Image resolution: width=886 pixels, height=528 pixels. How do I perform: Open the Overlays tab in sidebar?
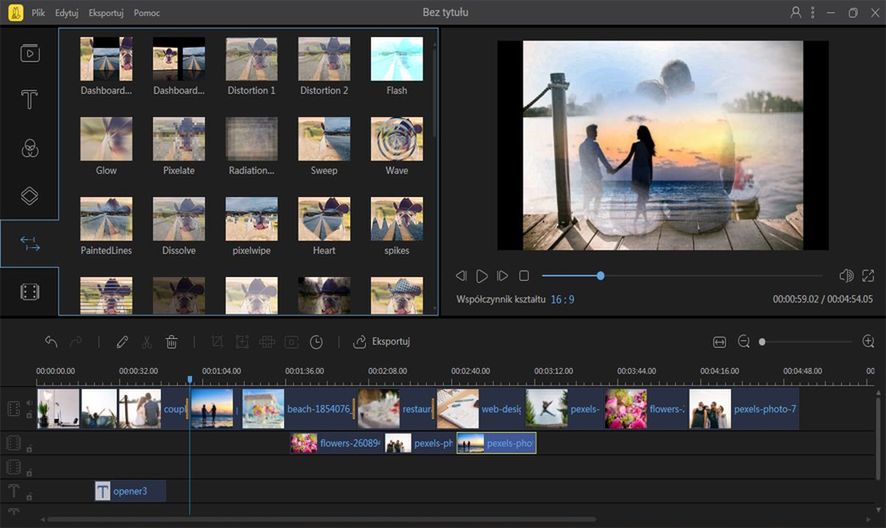tap(29, 196)
